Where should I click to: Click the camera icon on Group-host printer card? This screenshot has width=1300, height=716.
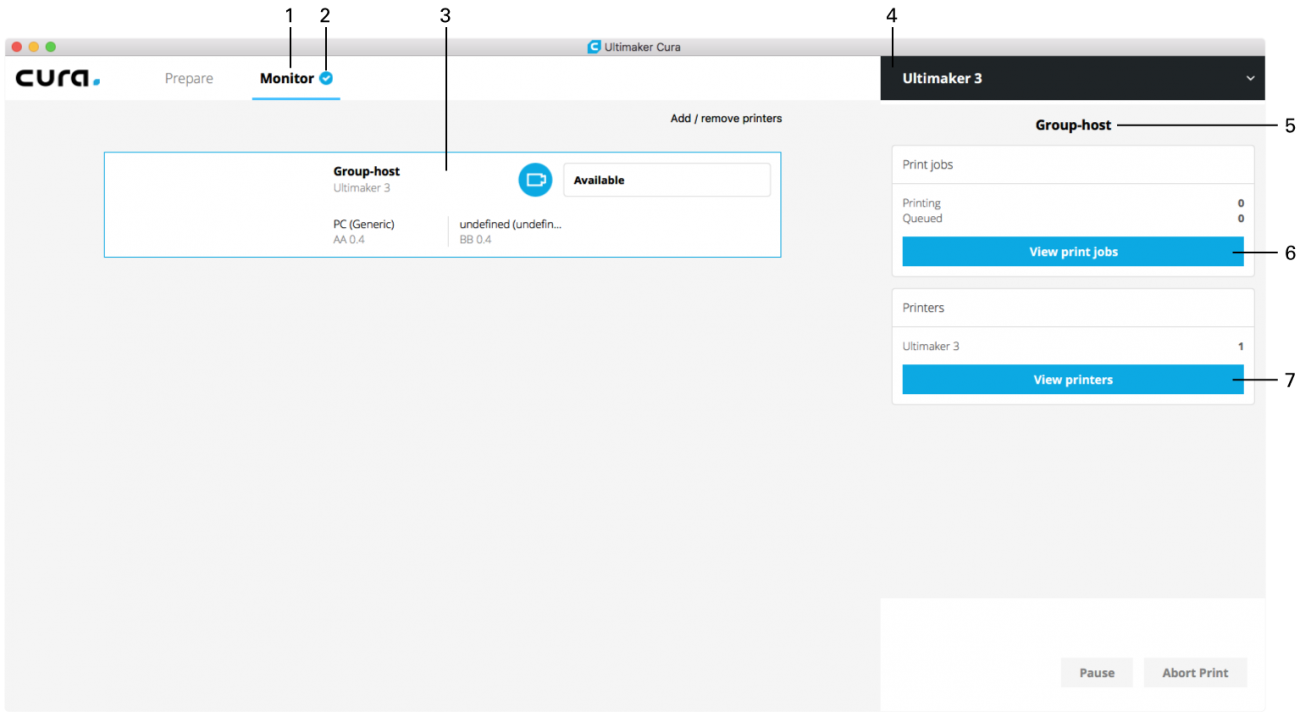click(534, 179)
